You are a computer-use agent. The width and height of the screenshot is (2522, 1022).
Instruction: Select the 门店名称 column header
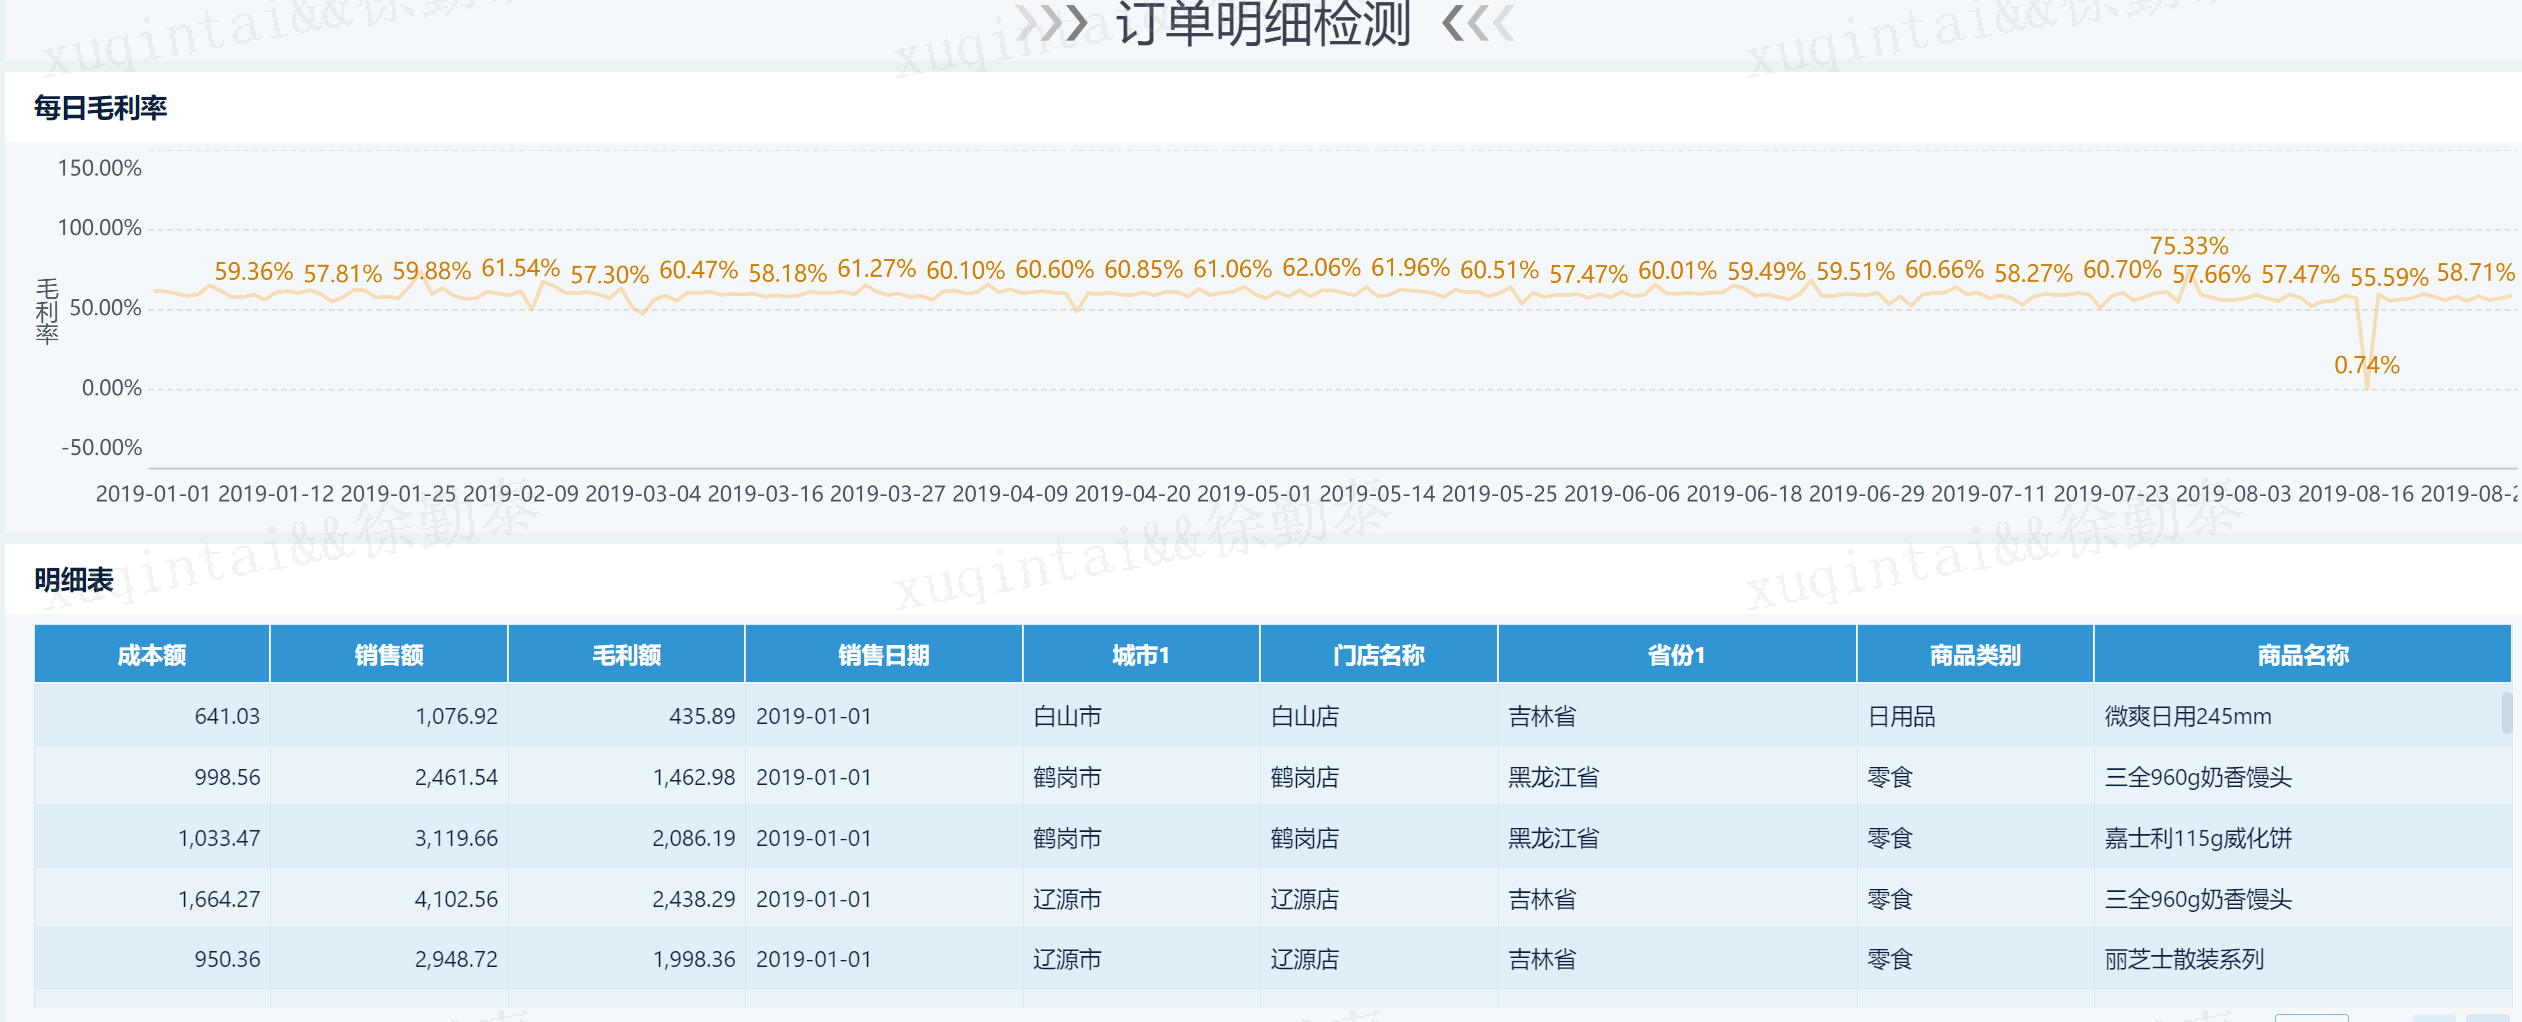coord(1378,655)
